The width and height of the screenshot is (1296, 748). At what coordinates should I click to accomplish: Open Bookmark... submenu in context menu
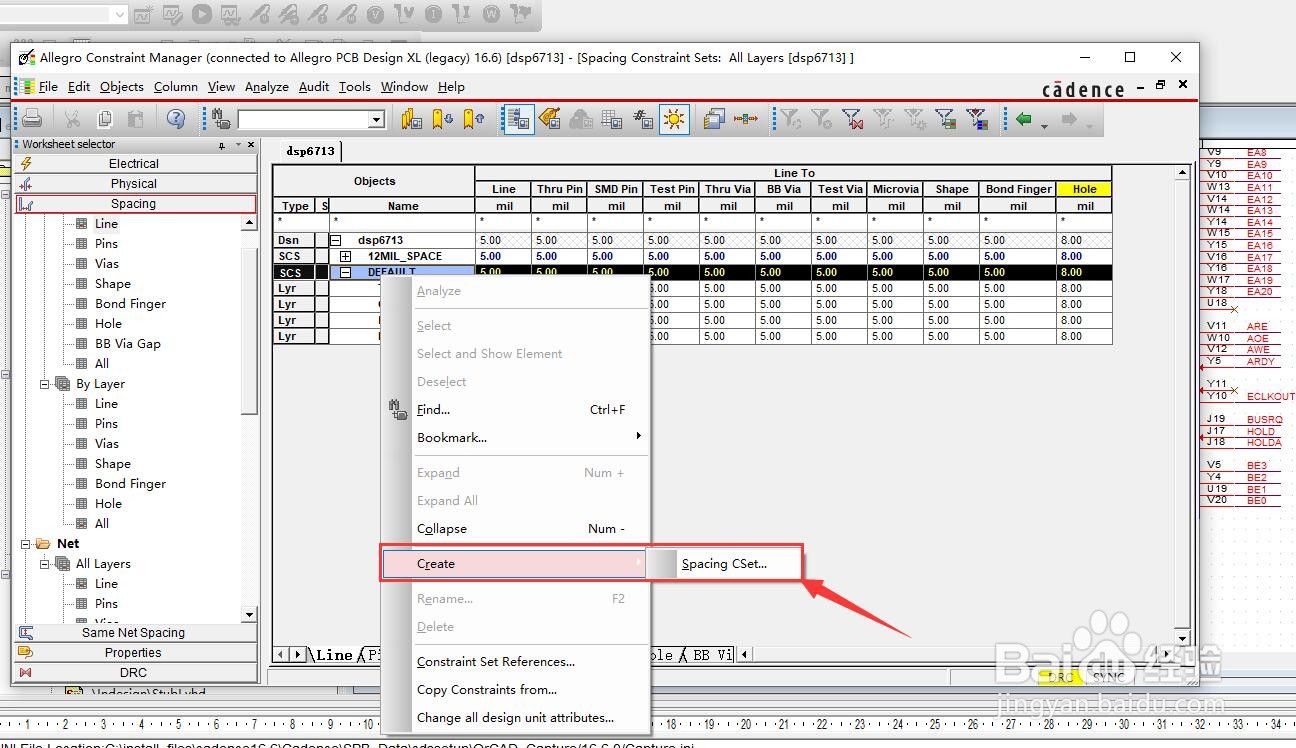click(514, 437)
